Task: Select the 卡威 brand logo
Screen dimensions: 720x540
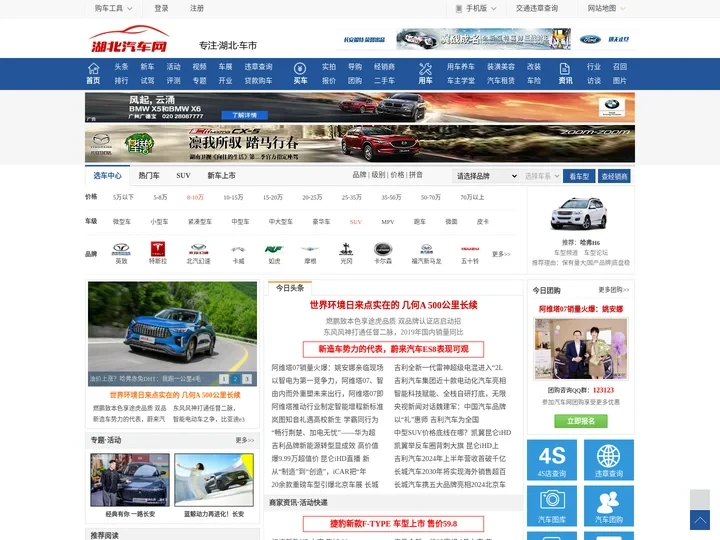Action: click(x=238, y=249)
